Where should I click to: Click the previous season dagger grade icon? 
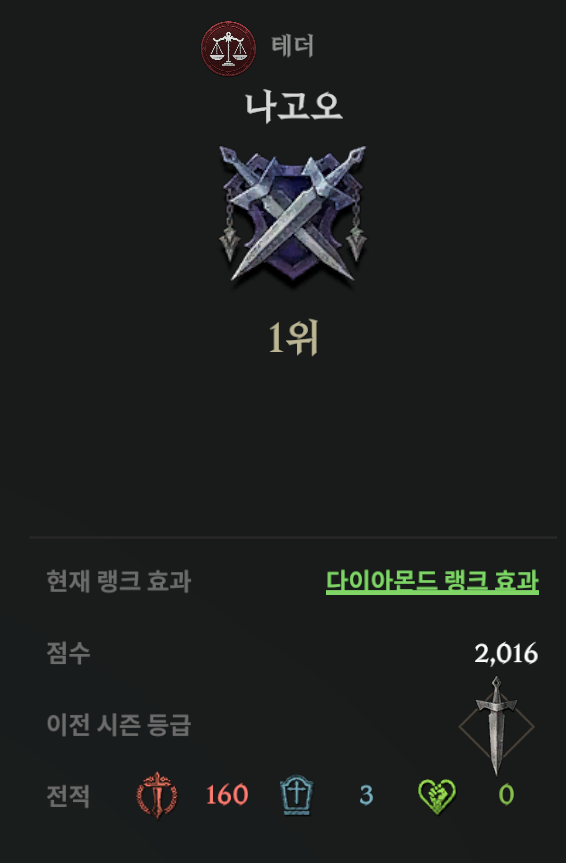[497, 726]
